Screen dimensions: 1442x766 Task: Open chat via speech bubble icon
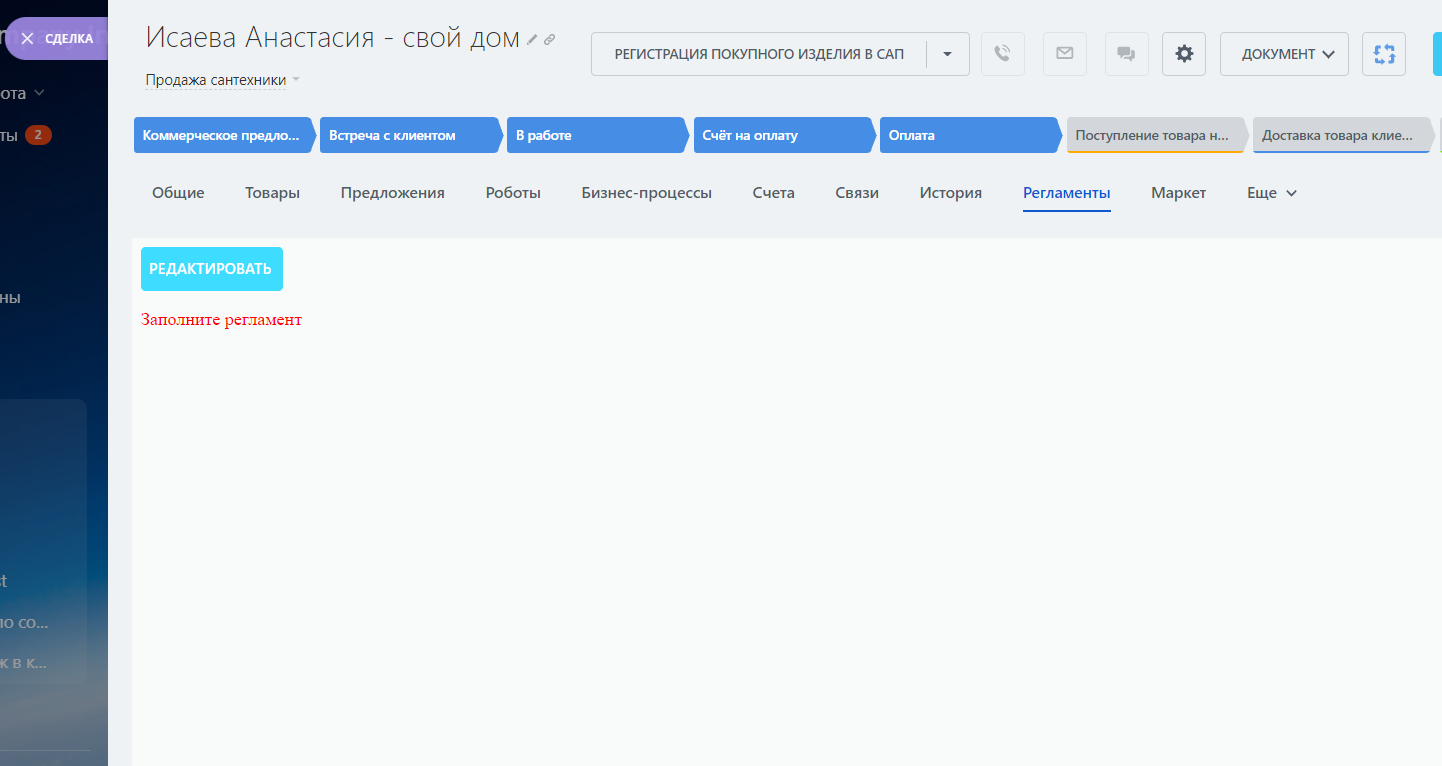pyautogui.click(x=1126, y=54)
